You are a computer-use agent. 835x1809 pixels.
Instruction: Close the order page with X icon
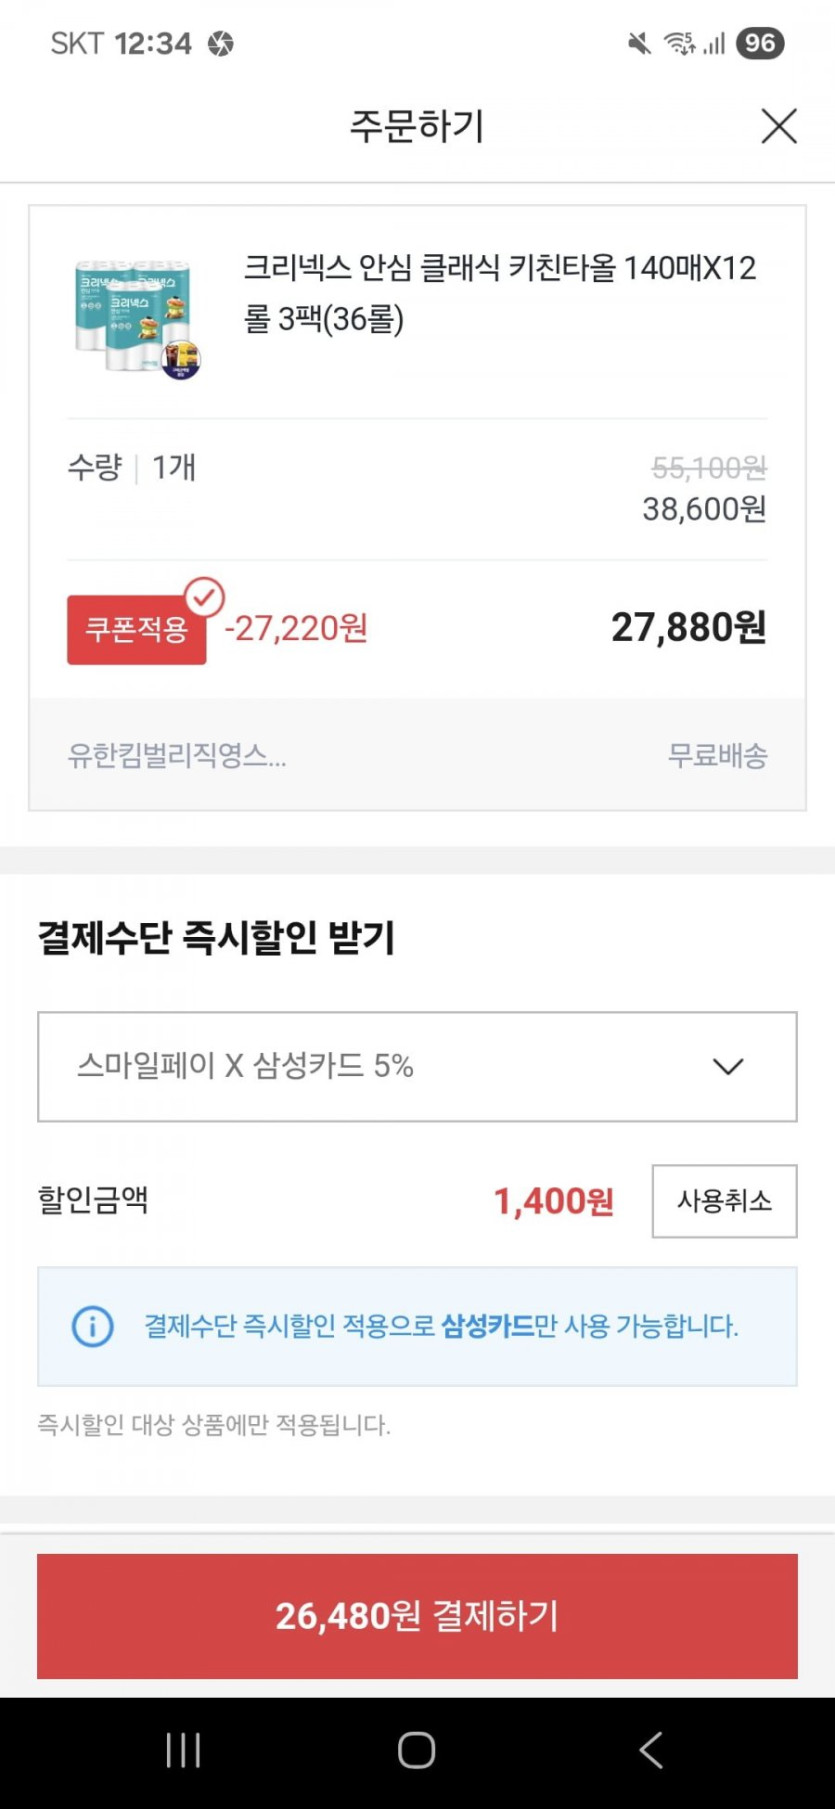pos(778,127)
